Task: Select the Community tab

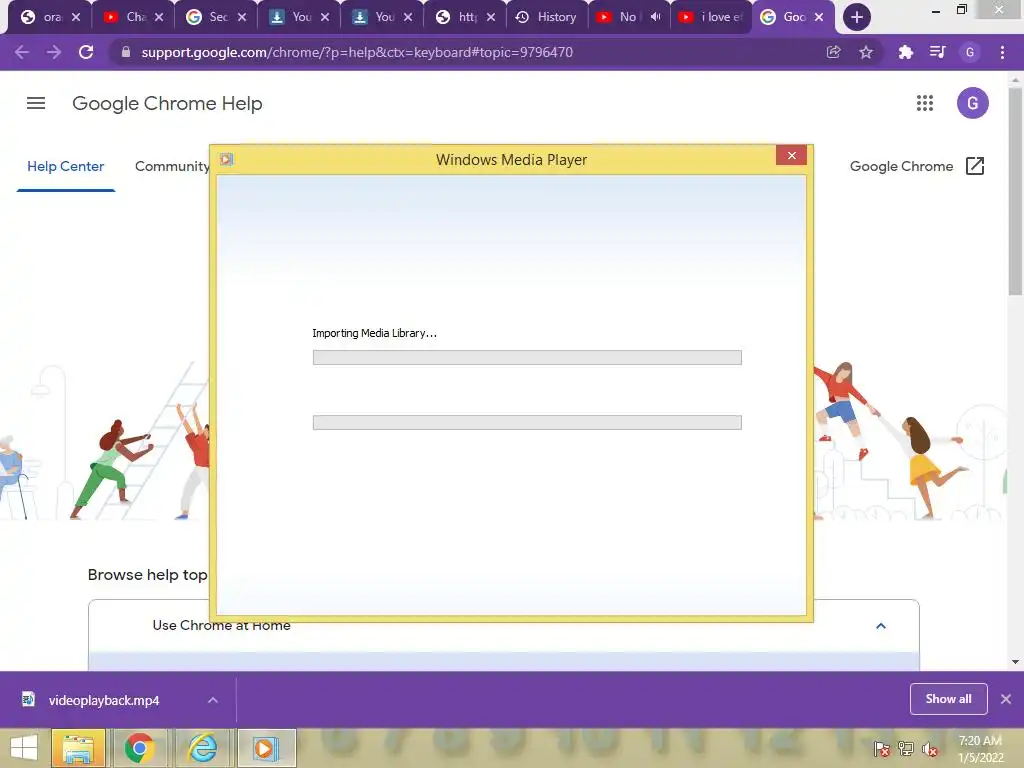Action: click(171, 167)
